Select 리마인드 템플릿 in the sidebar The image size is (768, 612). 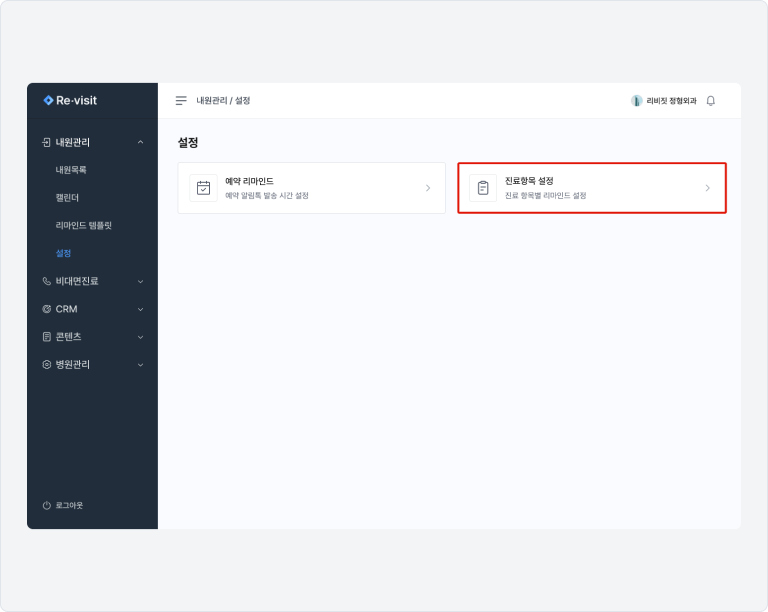83,226
